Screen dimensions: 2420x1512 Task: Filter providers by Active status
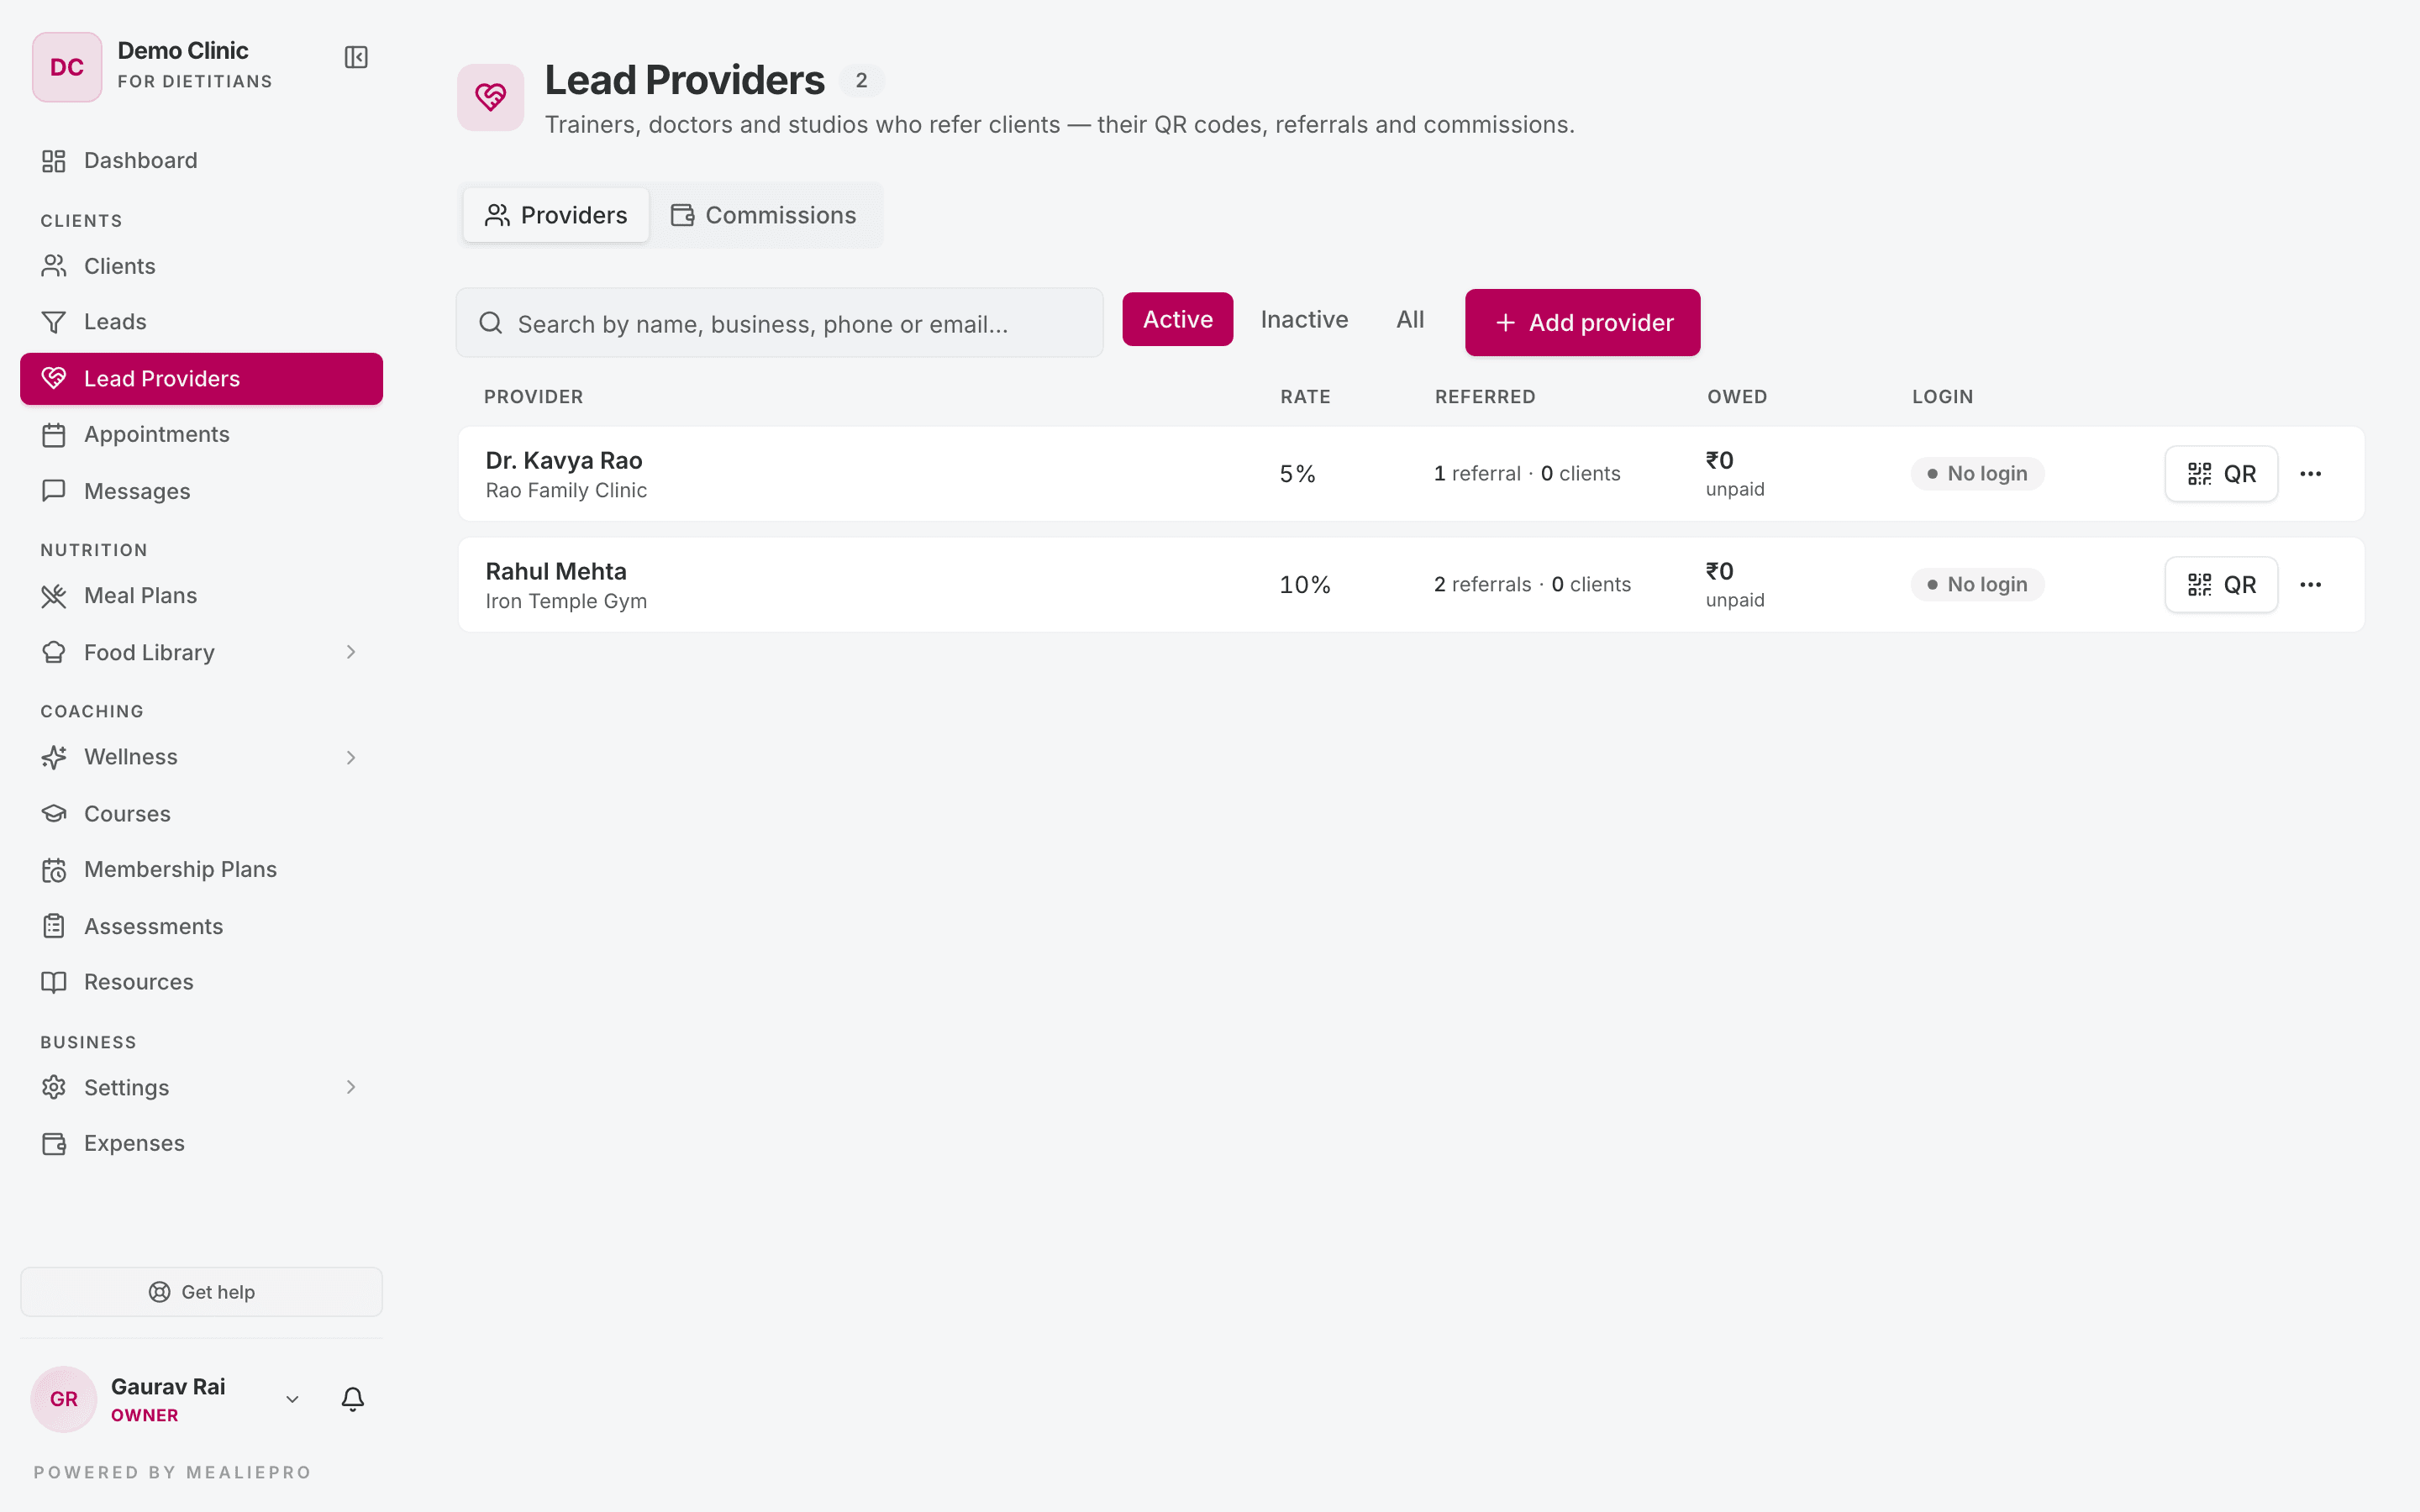(1177, 319)
